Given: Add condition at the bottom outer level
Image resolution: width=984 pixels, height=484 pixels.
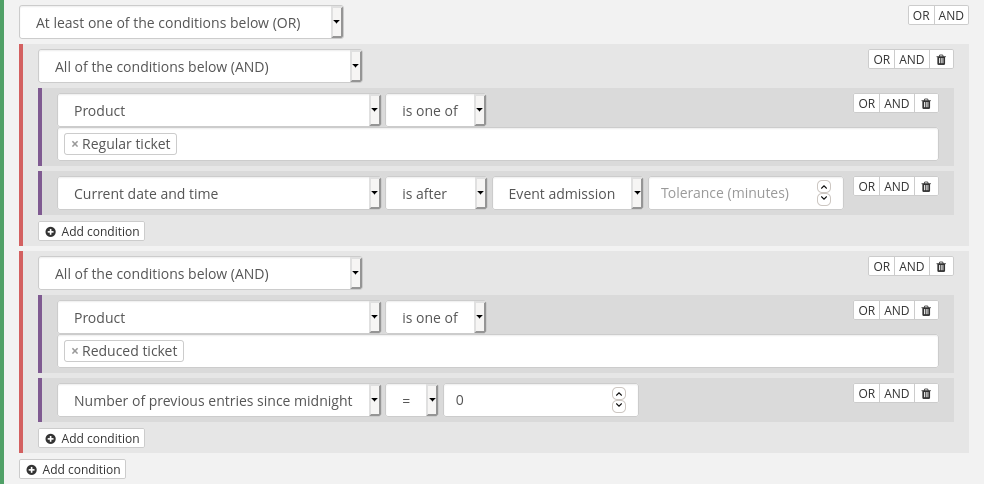Looking at the screenshot, I should click(73, 469).
